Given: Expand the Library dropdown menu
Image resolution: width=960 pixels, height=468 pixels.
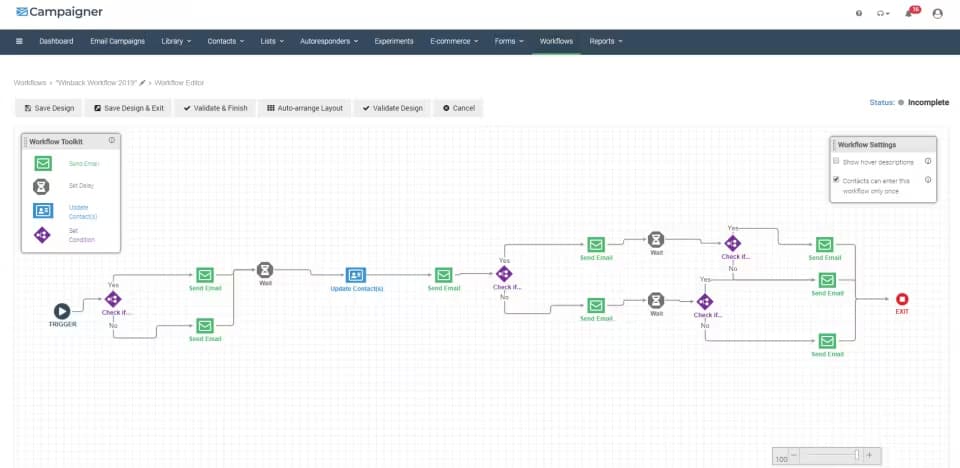Looking at the screenshot, I should [x=176, y=41].
